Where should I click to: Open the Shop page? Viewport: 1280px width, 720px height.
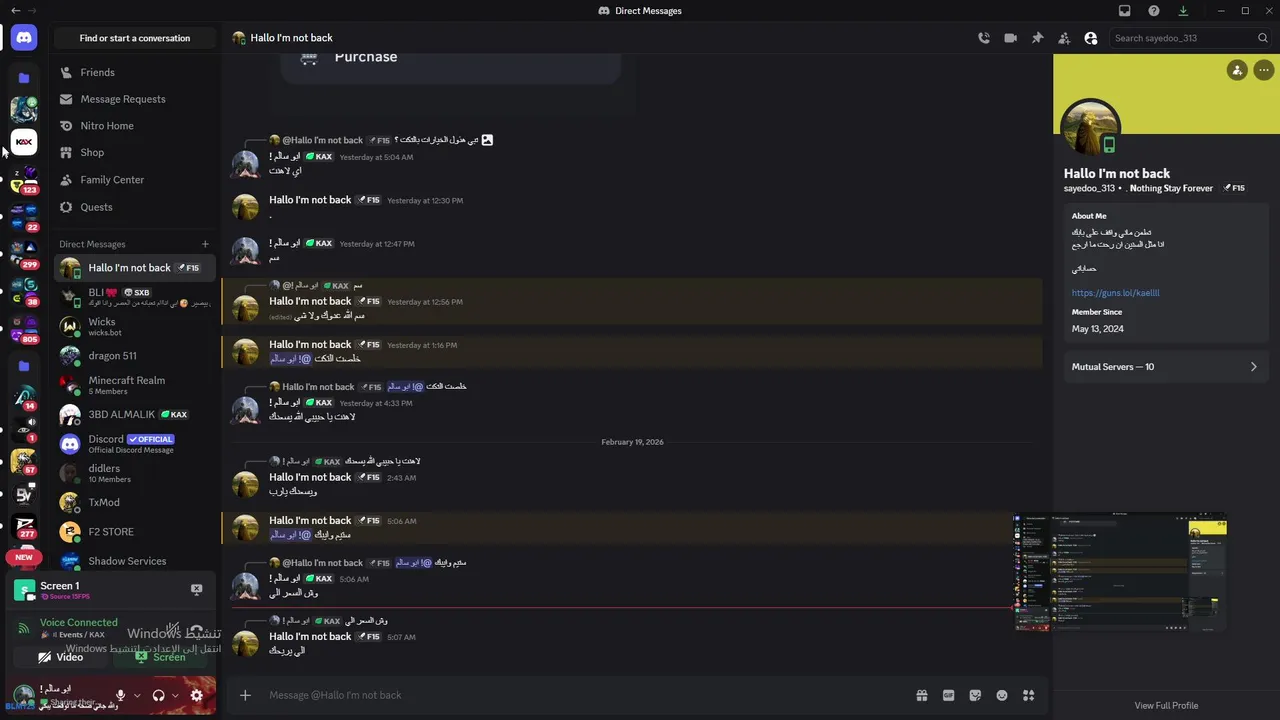134,152
